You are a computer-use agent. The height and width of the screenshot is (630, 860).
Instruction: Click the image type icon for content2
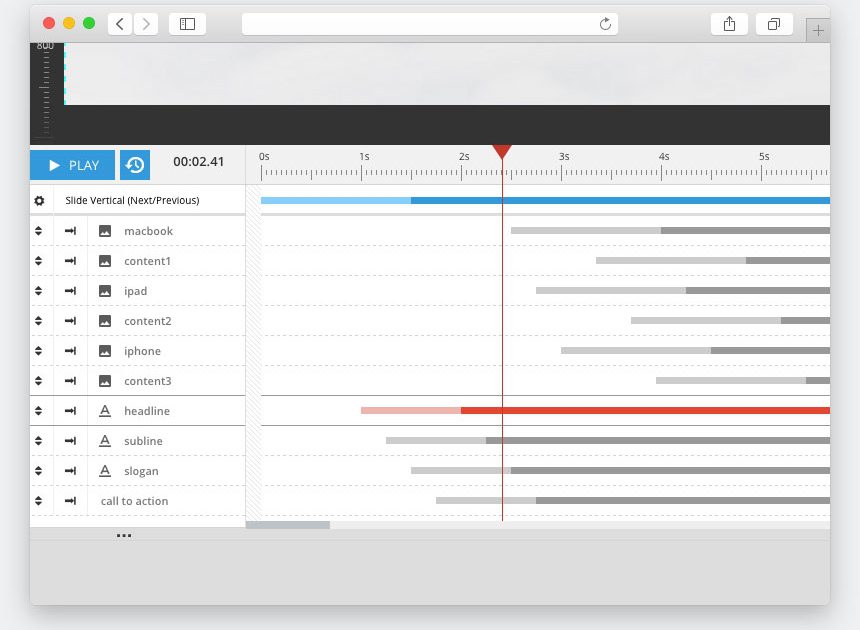point(105,321)
